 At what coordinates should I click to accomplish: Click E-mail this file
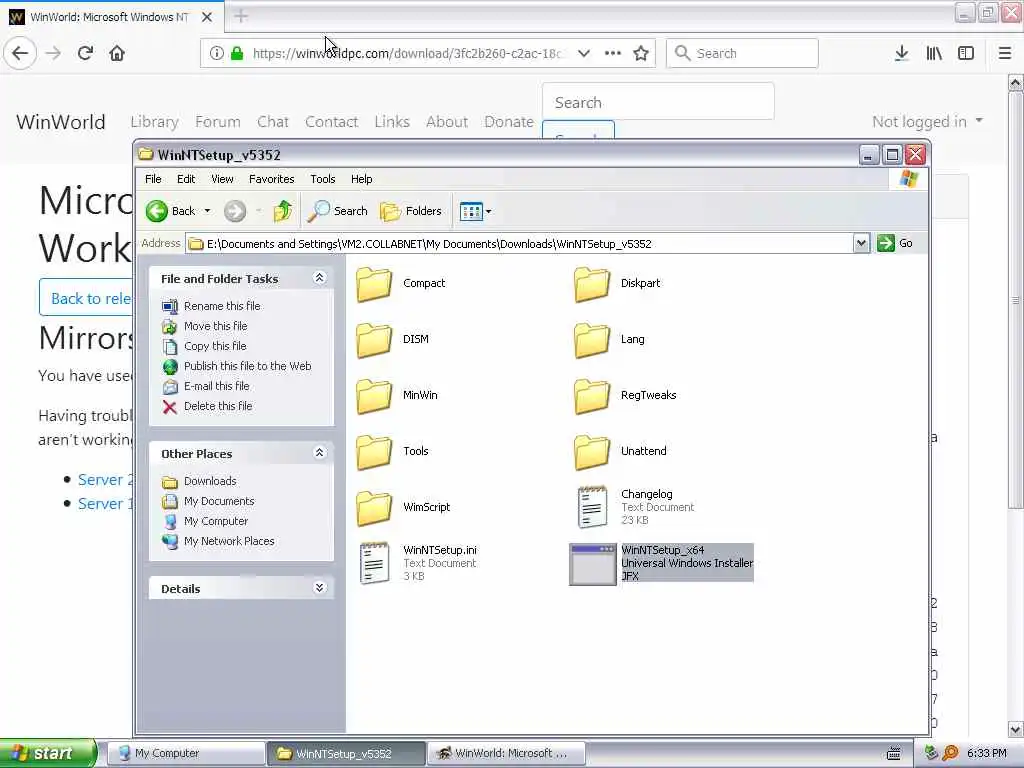(206, 386)
